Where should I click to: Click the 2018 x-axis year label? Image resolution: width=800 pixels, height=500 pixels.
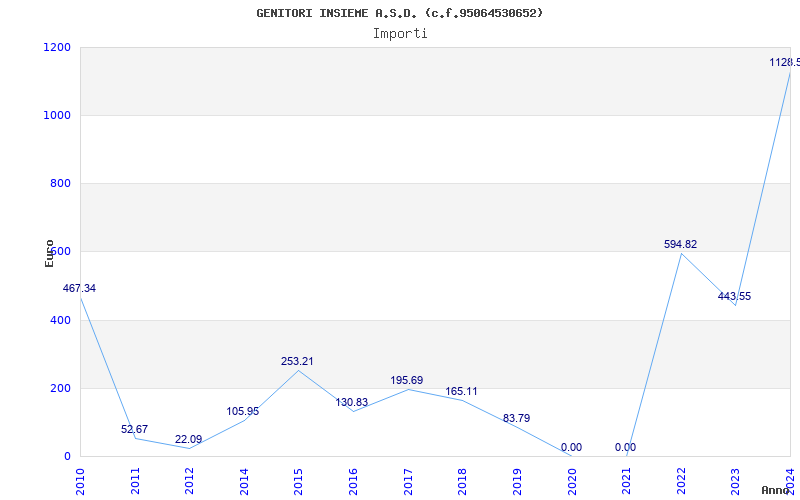(x=462, y=482)
